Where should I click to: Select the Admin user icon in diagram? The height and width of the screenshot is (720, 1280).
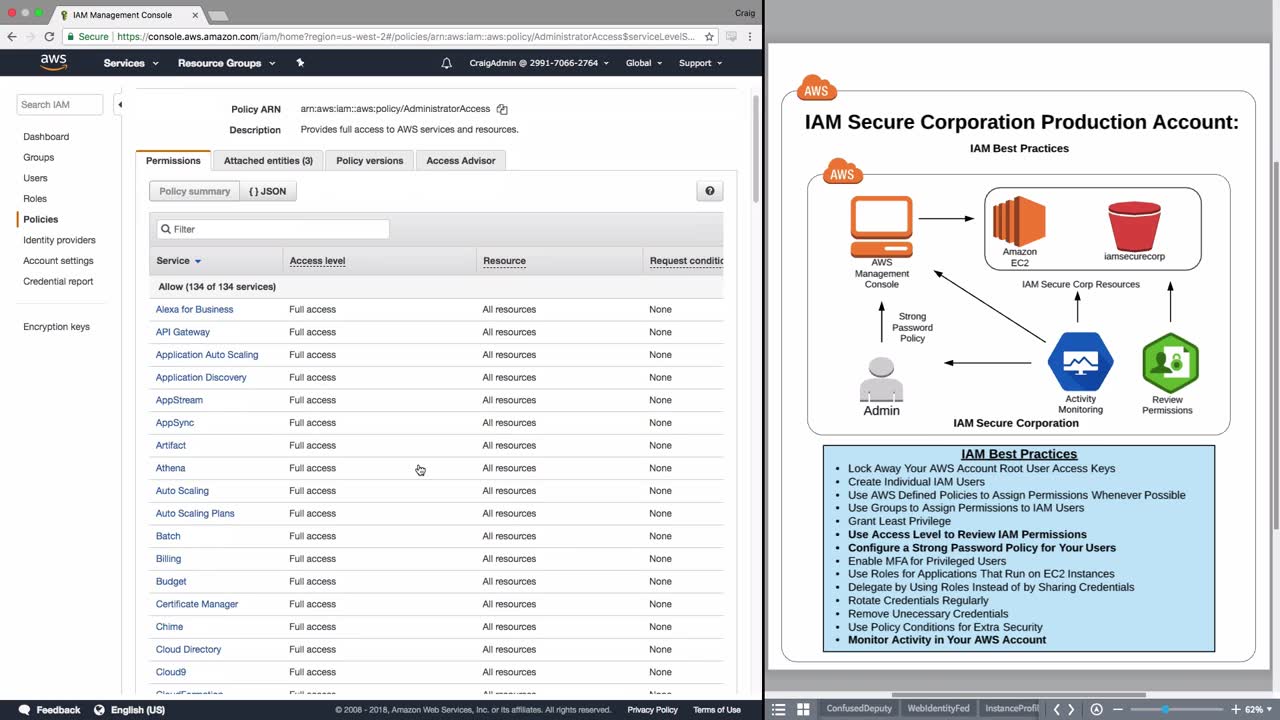pos(881,379)
